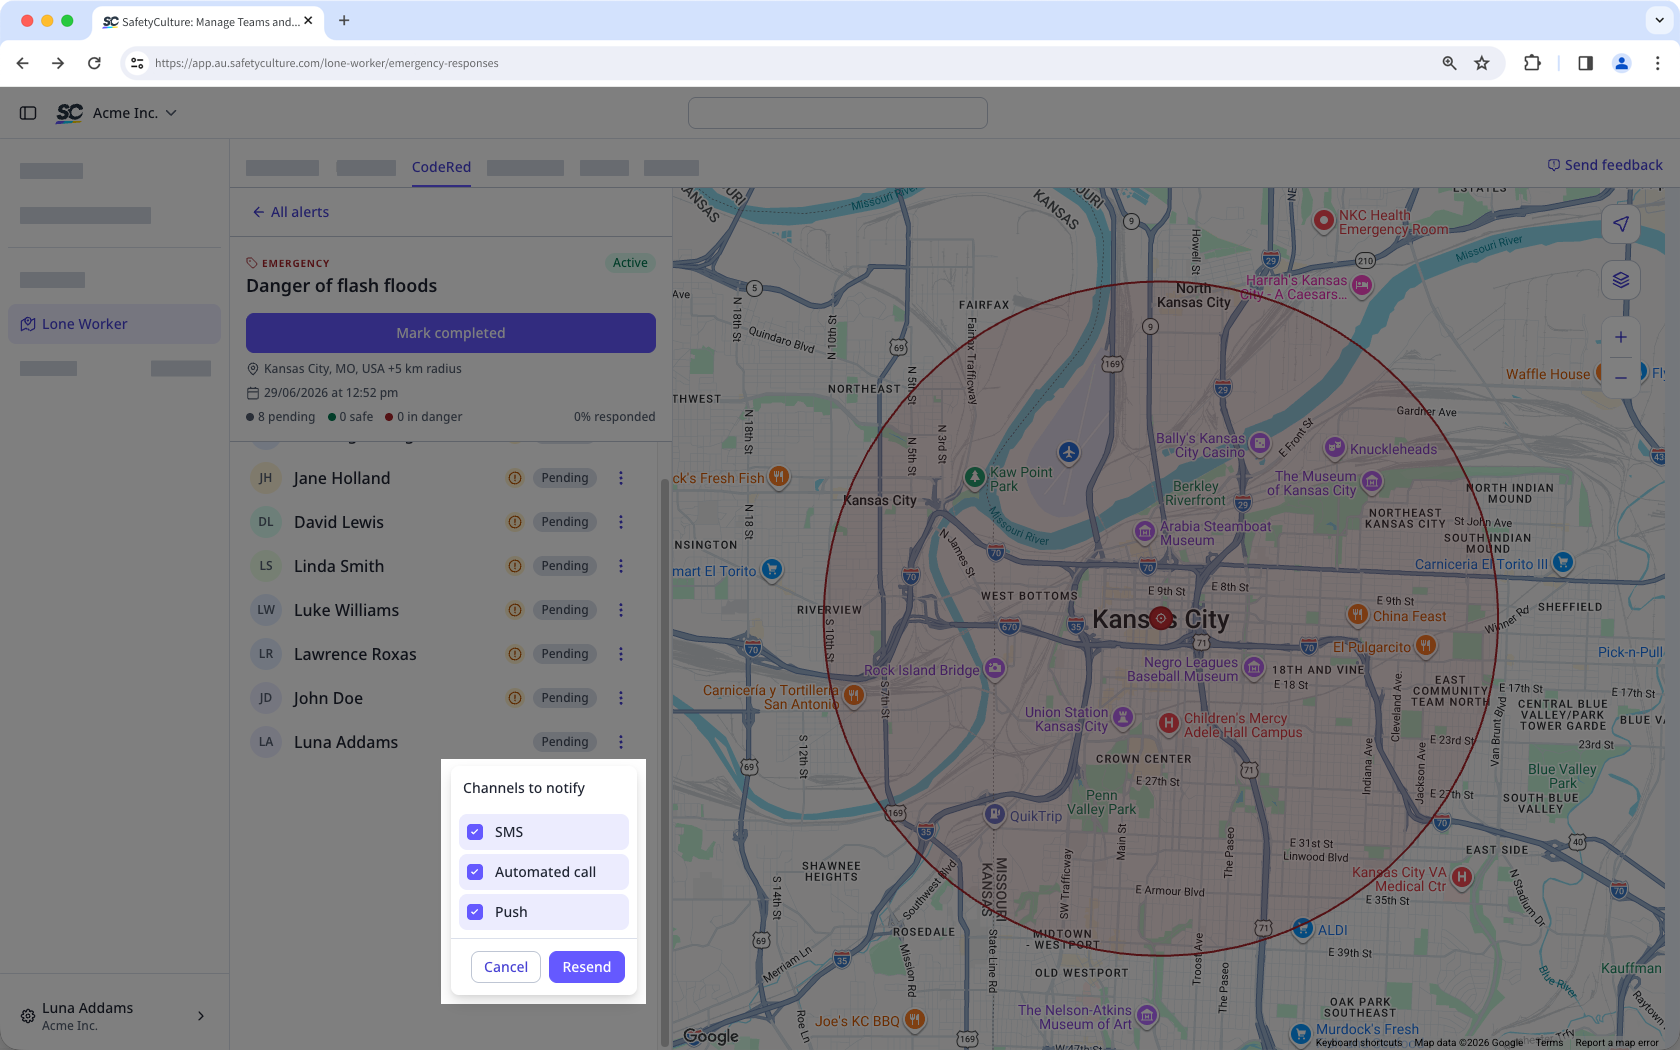Click browser back arrow
Viewport: 1680px width, 1050px height.
point(22,63)
